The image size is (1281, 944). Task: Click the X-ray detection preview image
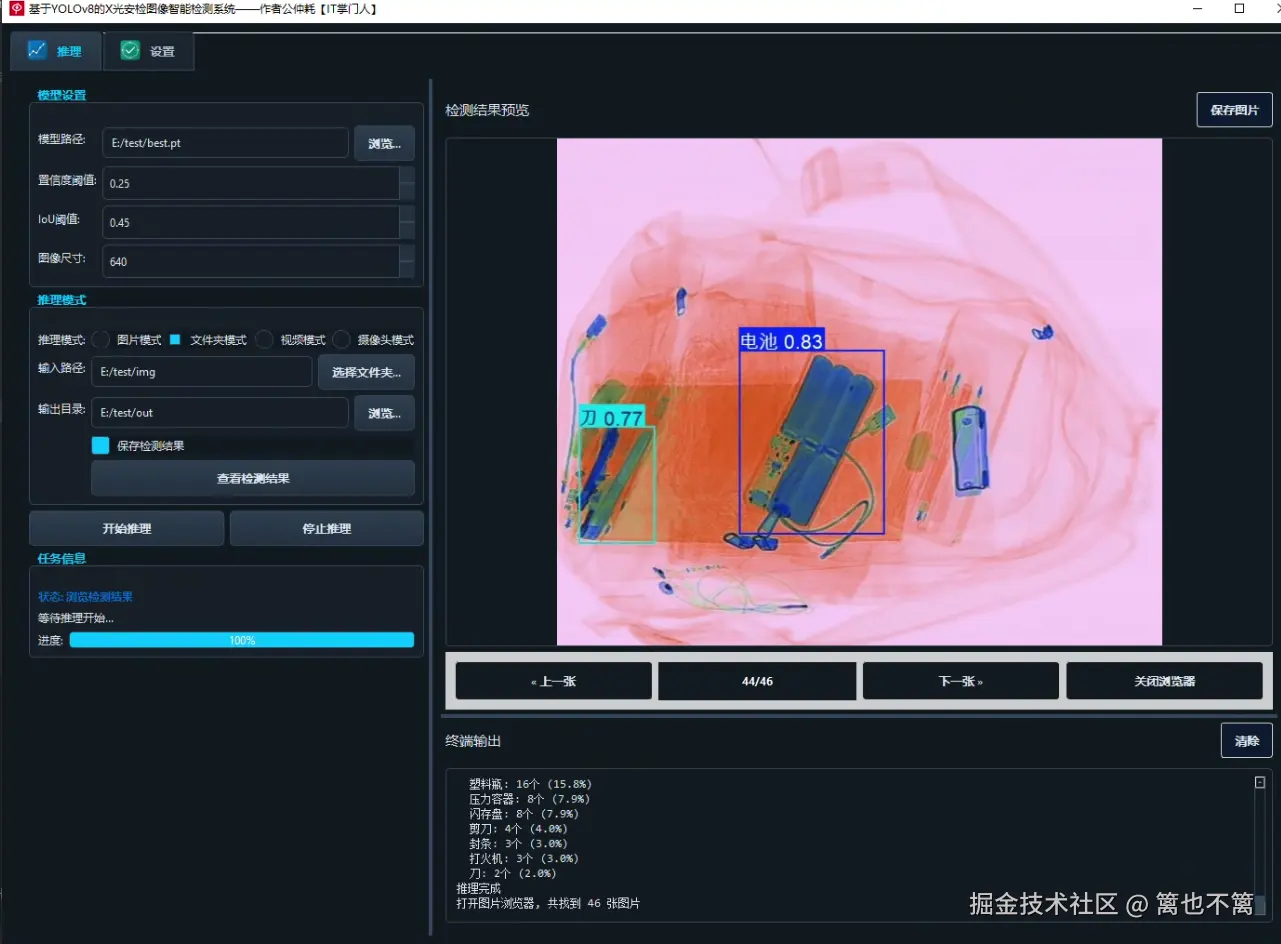[859, 392]
